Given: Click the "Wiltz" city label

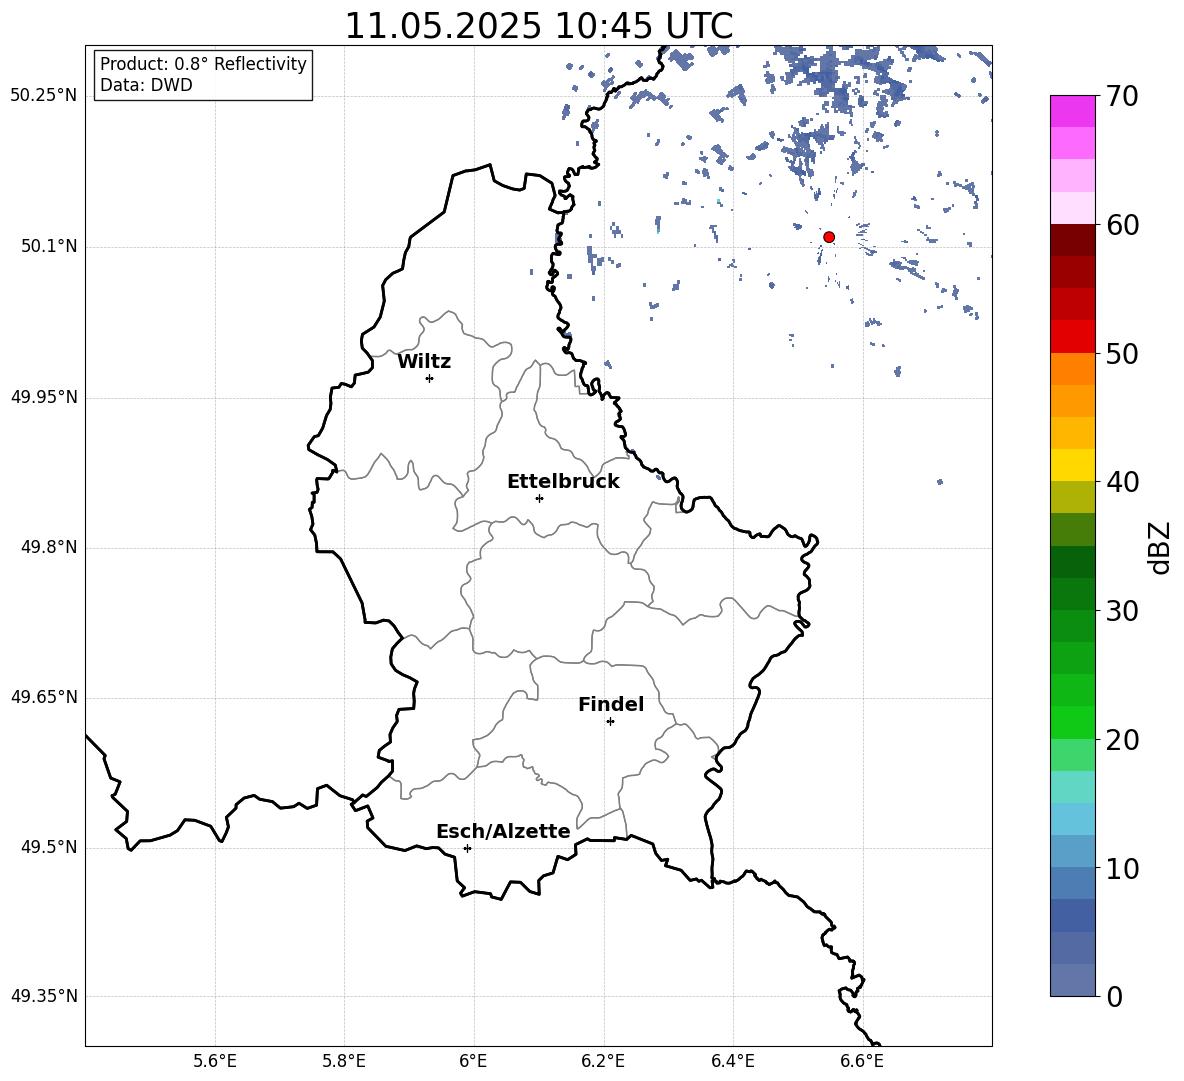Looking at the screenshot, I should pyautogui.click(x=424, y=362).
